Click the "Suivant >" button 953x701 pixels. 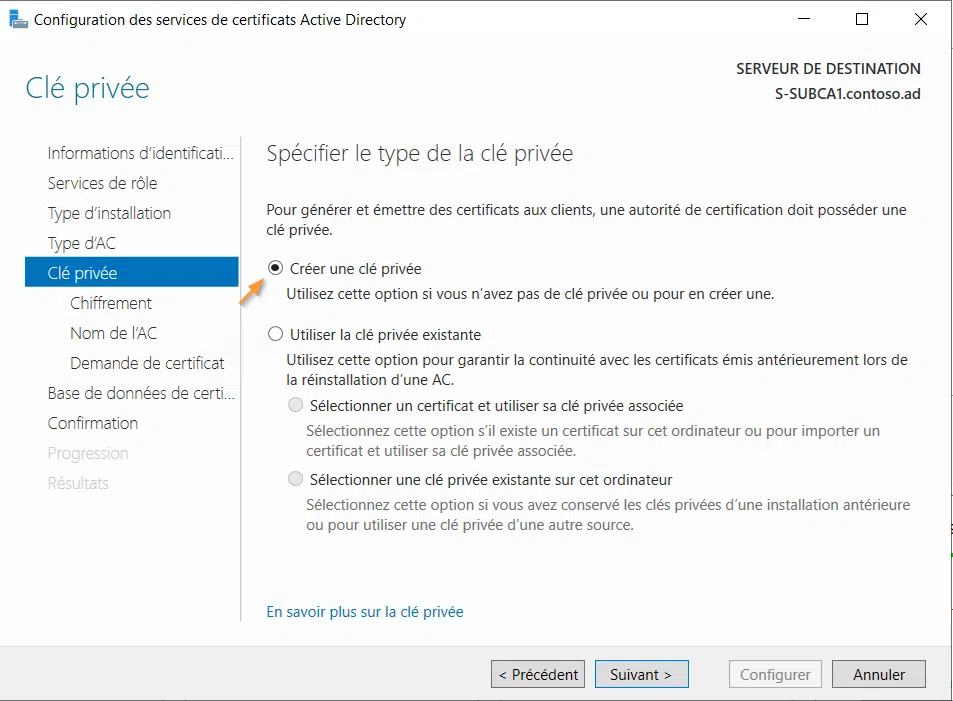(x=641, y=674)
